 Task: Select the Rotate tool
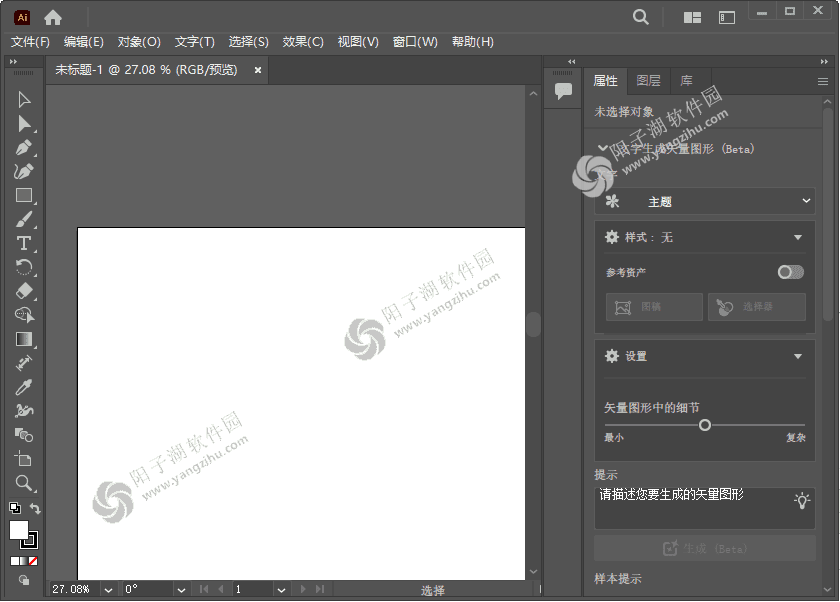[24, 267]
